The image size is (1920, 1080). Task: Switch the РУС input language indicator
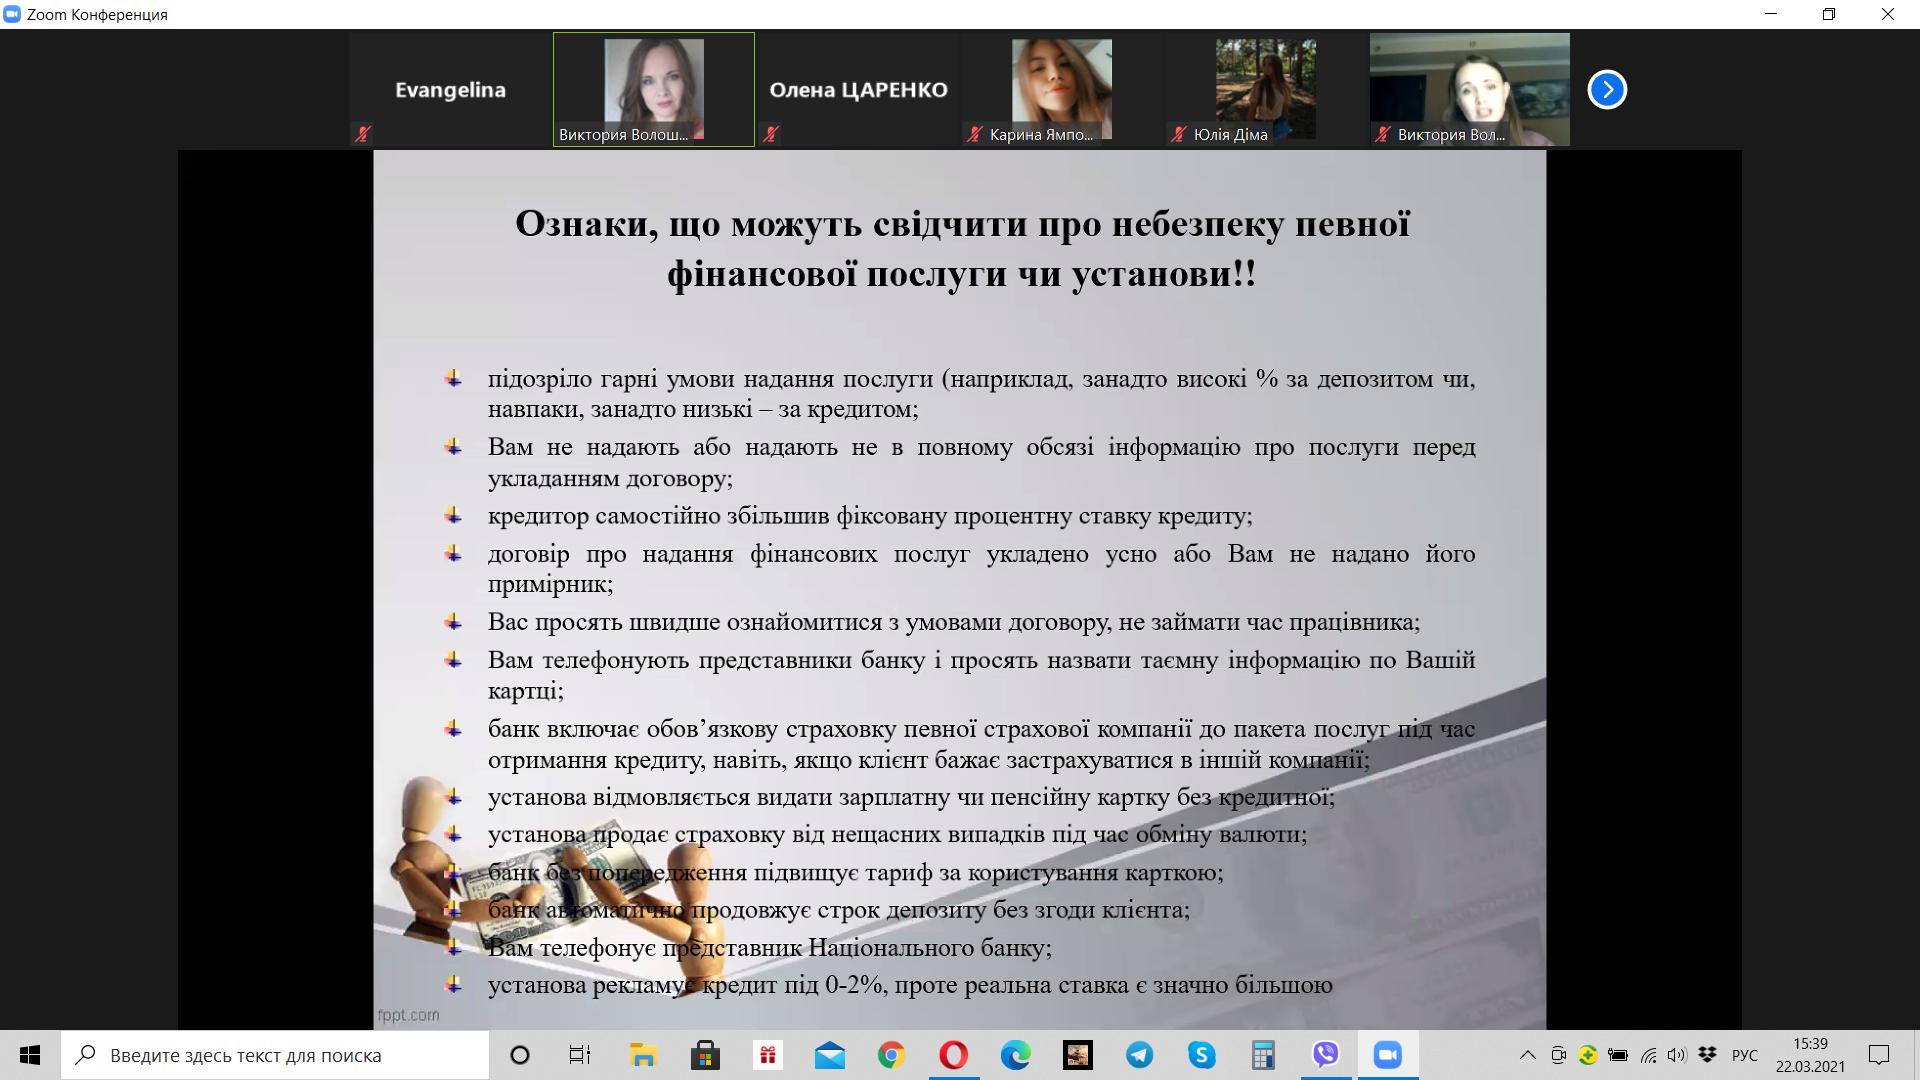click(x=1744, y=1055)
